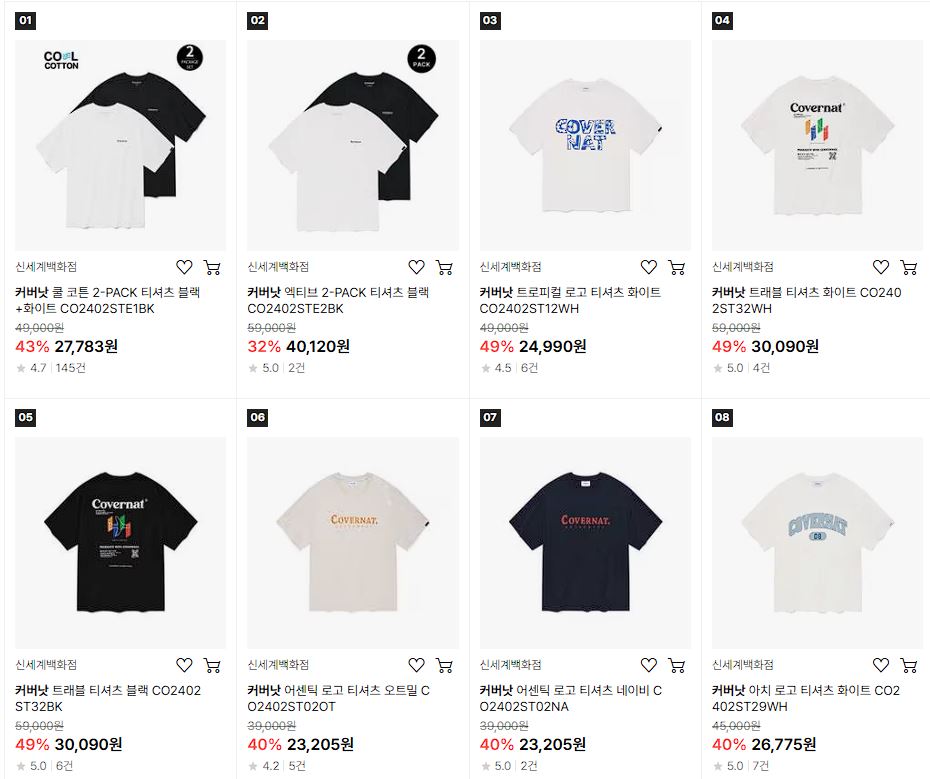
Task: Add cool cotton 2-PACK tee to cart
Action: pyautogui.click(x=212, y=268)
